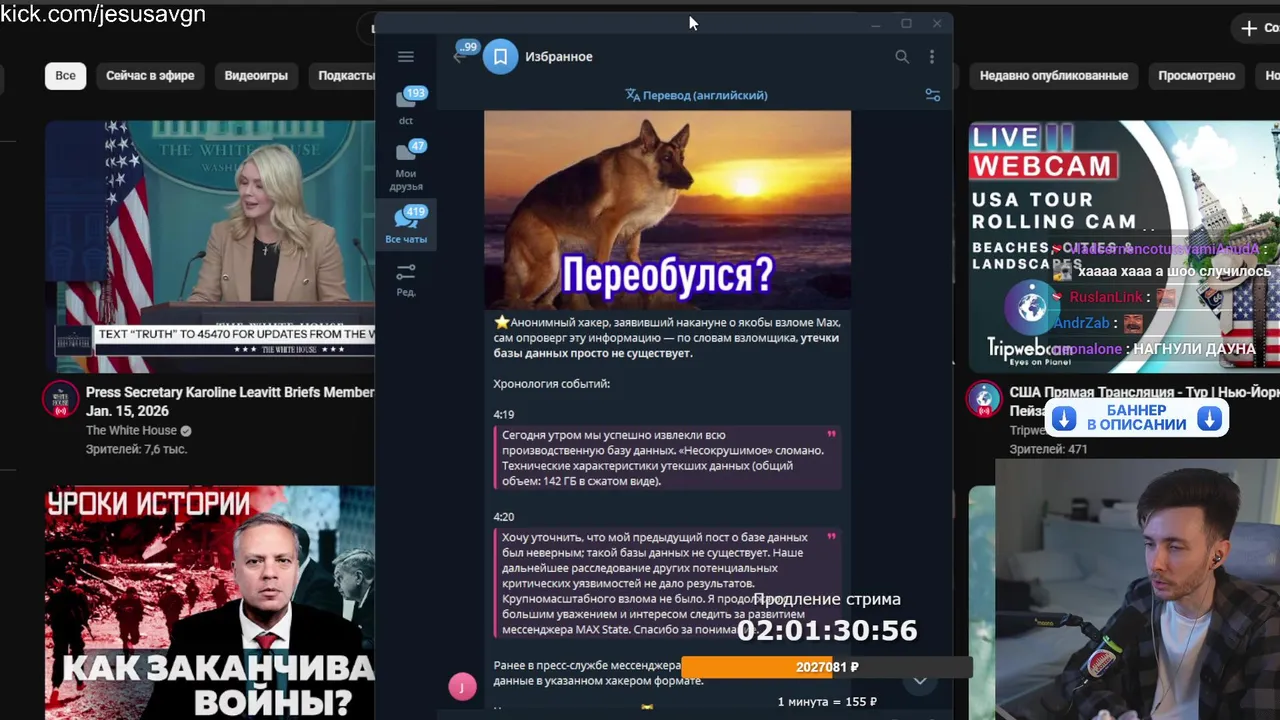Select the dct chat folder
This screenshot has height=720, width=1280.
(406, 106)
